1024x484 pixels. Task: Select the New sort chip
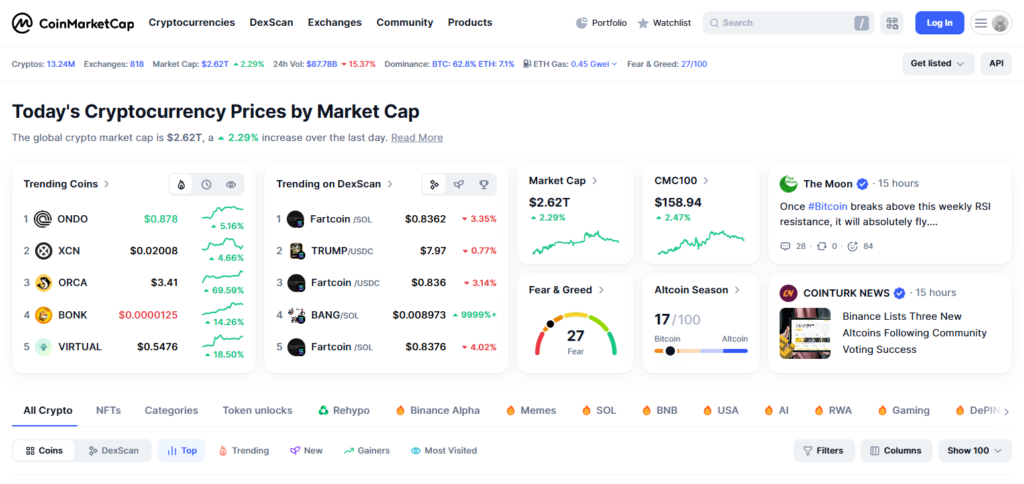pyautogui.click(x=306, y=451)
